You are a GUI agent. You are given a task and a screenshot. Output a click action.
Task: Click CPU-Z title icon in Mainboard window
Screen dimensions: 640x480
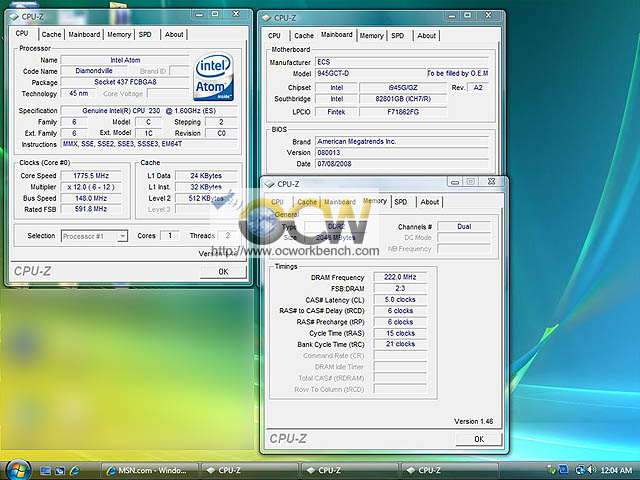coord(267,18)
